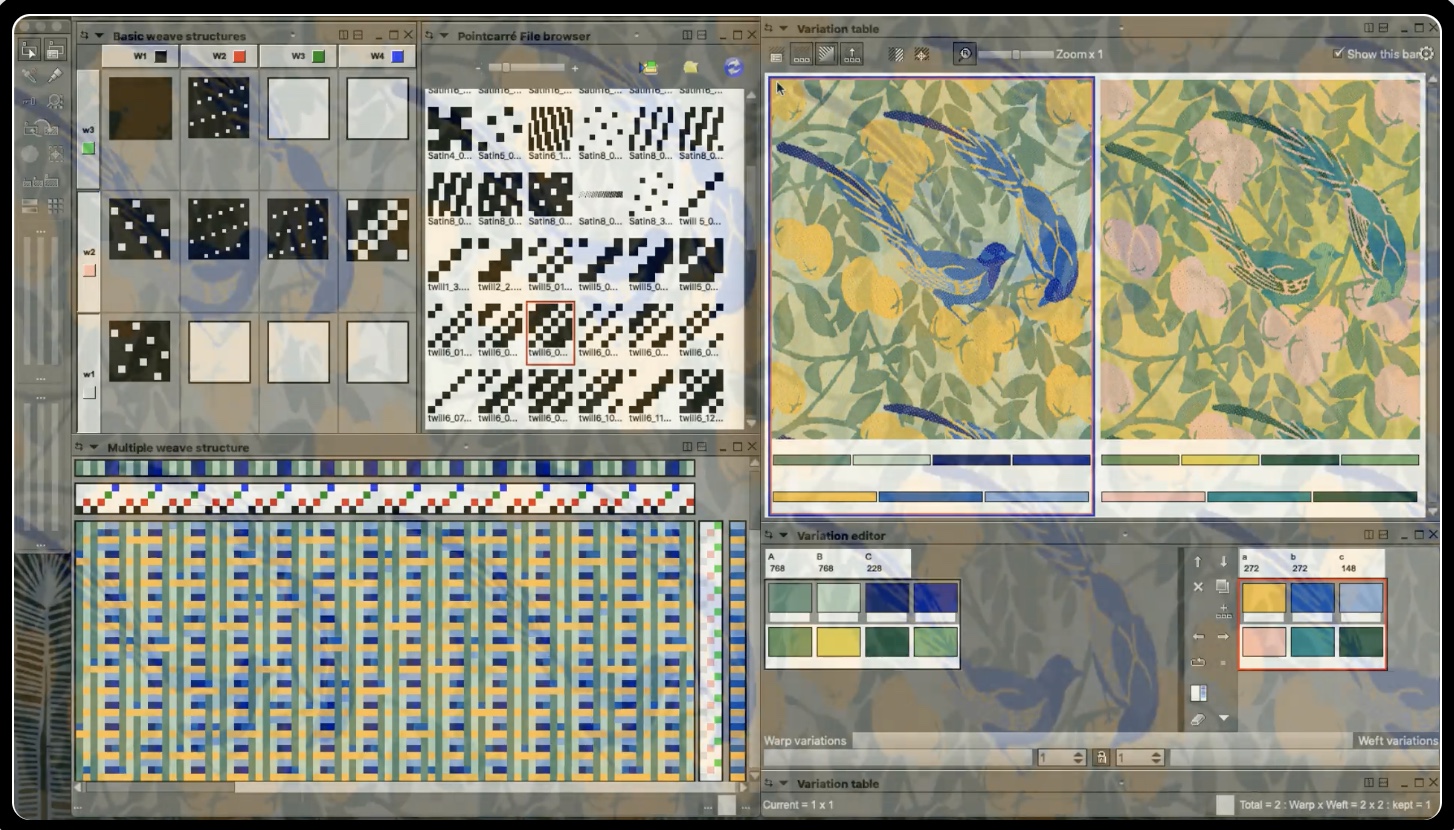The width and height of the screenshot is (1454, 830).
Task: Click the left arrow in Variation editor
Action: click(1198, 636)
